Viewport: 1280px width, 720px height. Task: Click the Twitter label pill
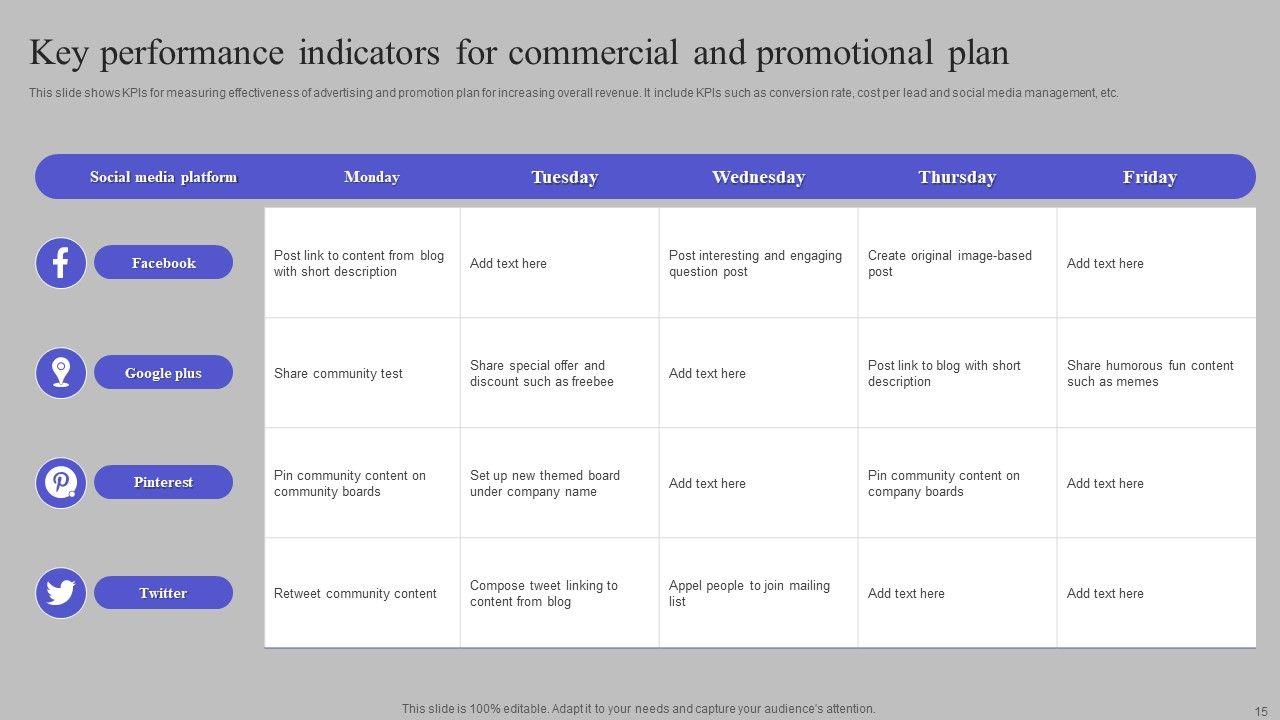163,593
